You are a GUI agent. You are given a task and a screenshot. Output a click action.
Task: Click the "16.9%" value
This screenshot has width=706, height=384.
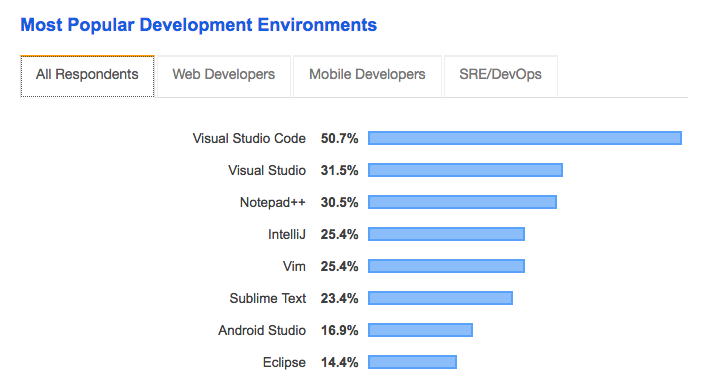[339, 330]
